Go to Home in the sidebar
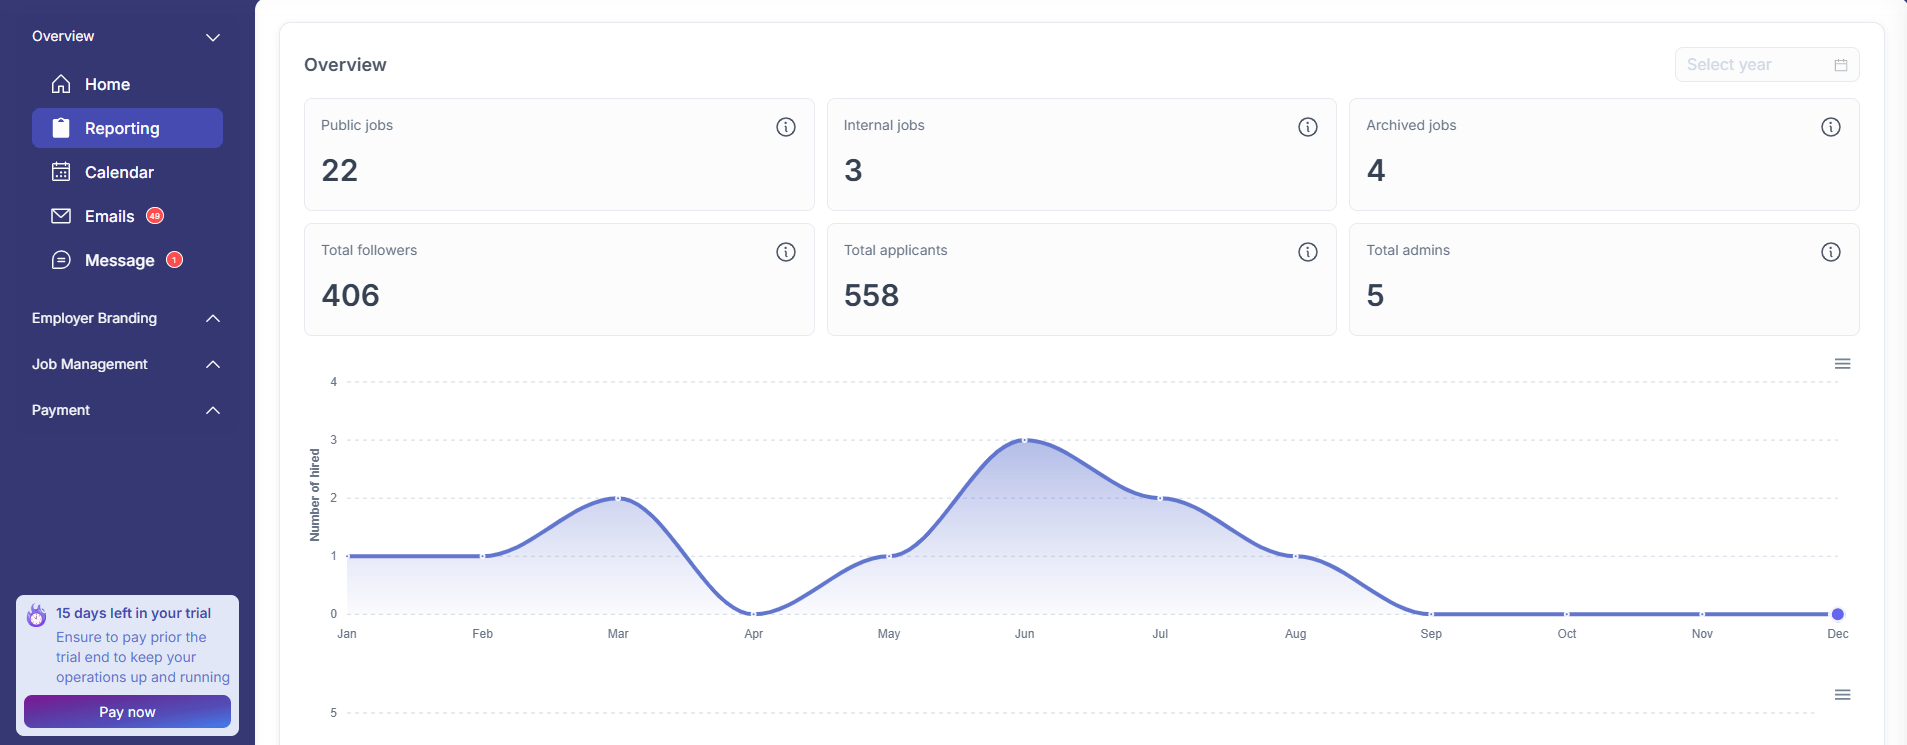Image resolution: width=1907 pixels, height=745 pixels. (107, 85)
